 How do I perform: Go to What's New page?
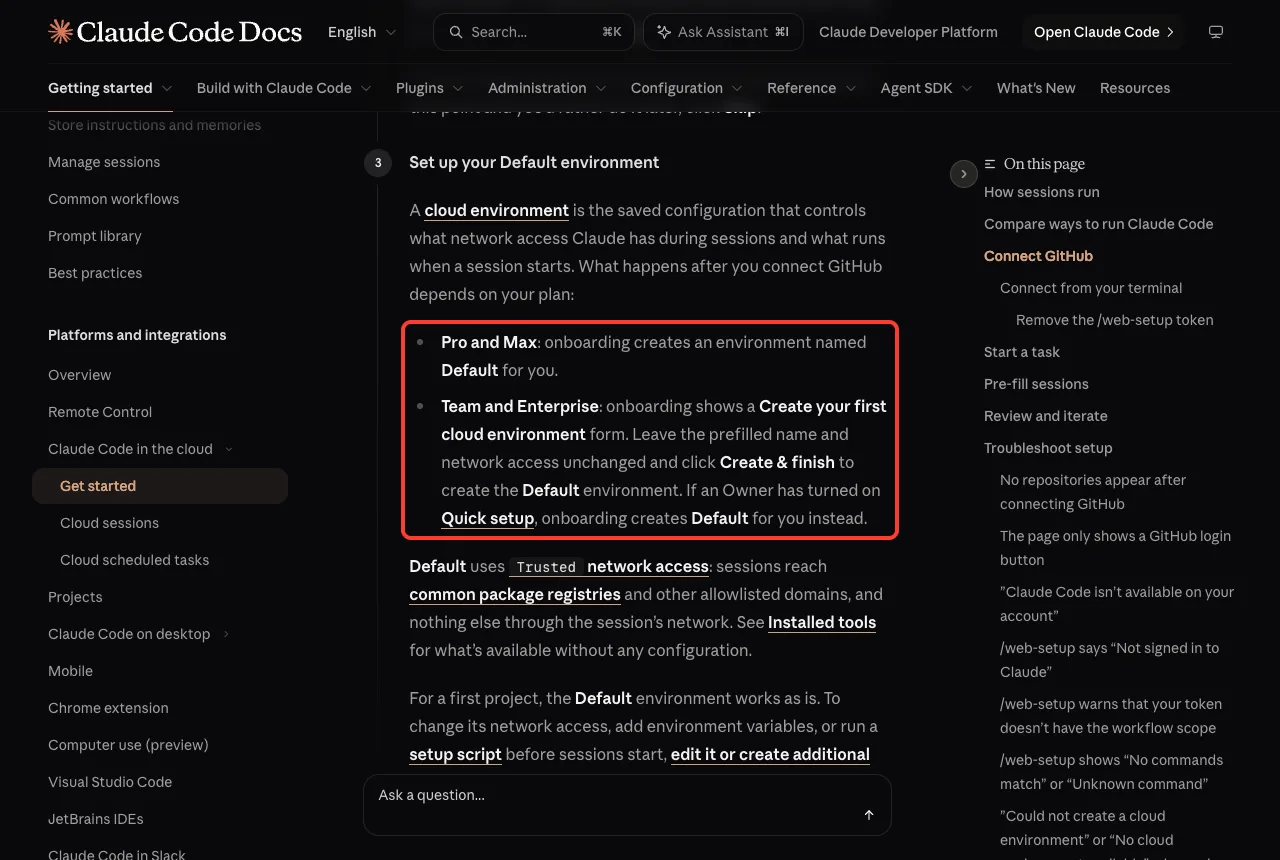pos(1036,88)
